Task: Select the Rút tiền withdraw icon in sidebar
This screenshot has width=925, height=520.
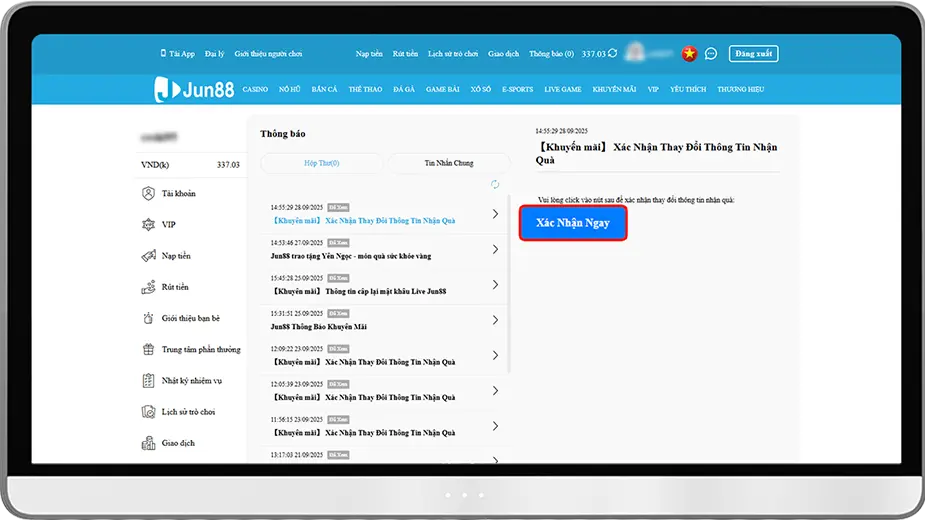Action: (x=148, y=287)
